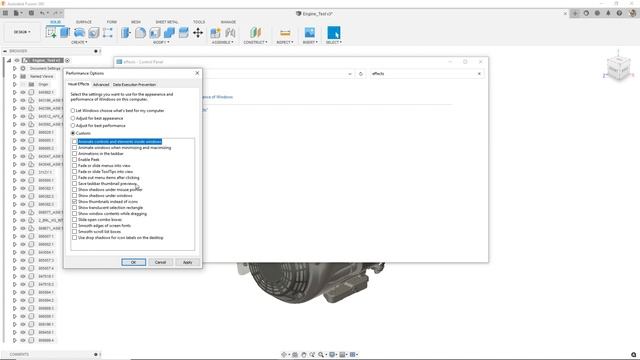Check Animate controls and elements inside windows
The width and height of the screenshot is (640, 360).
[74, 142]
